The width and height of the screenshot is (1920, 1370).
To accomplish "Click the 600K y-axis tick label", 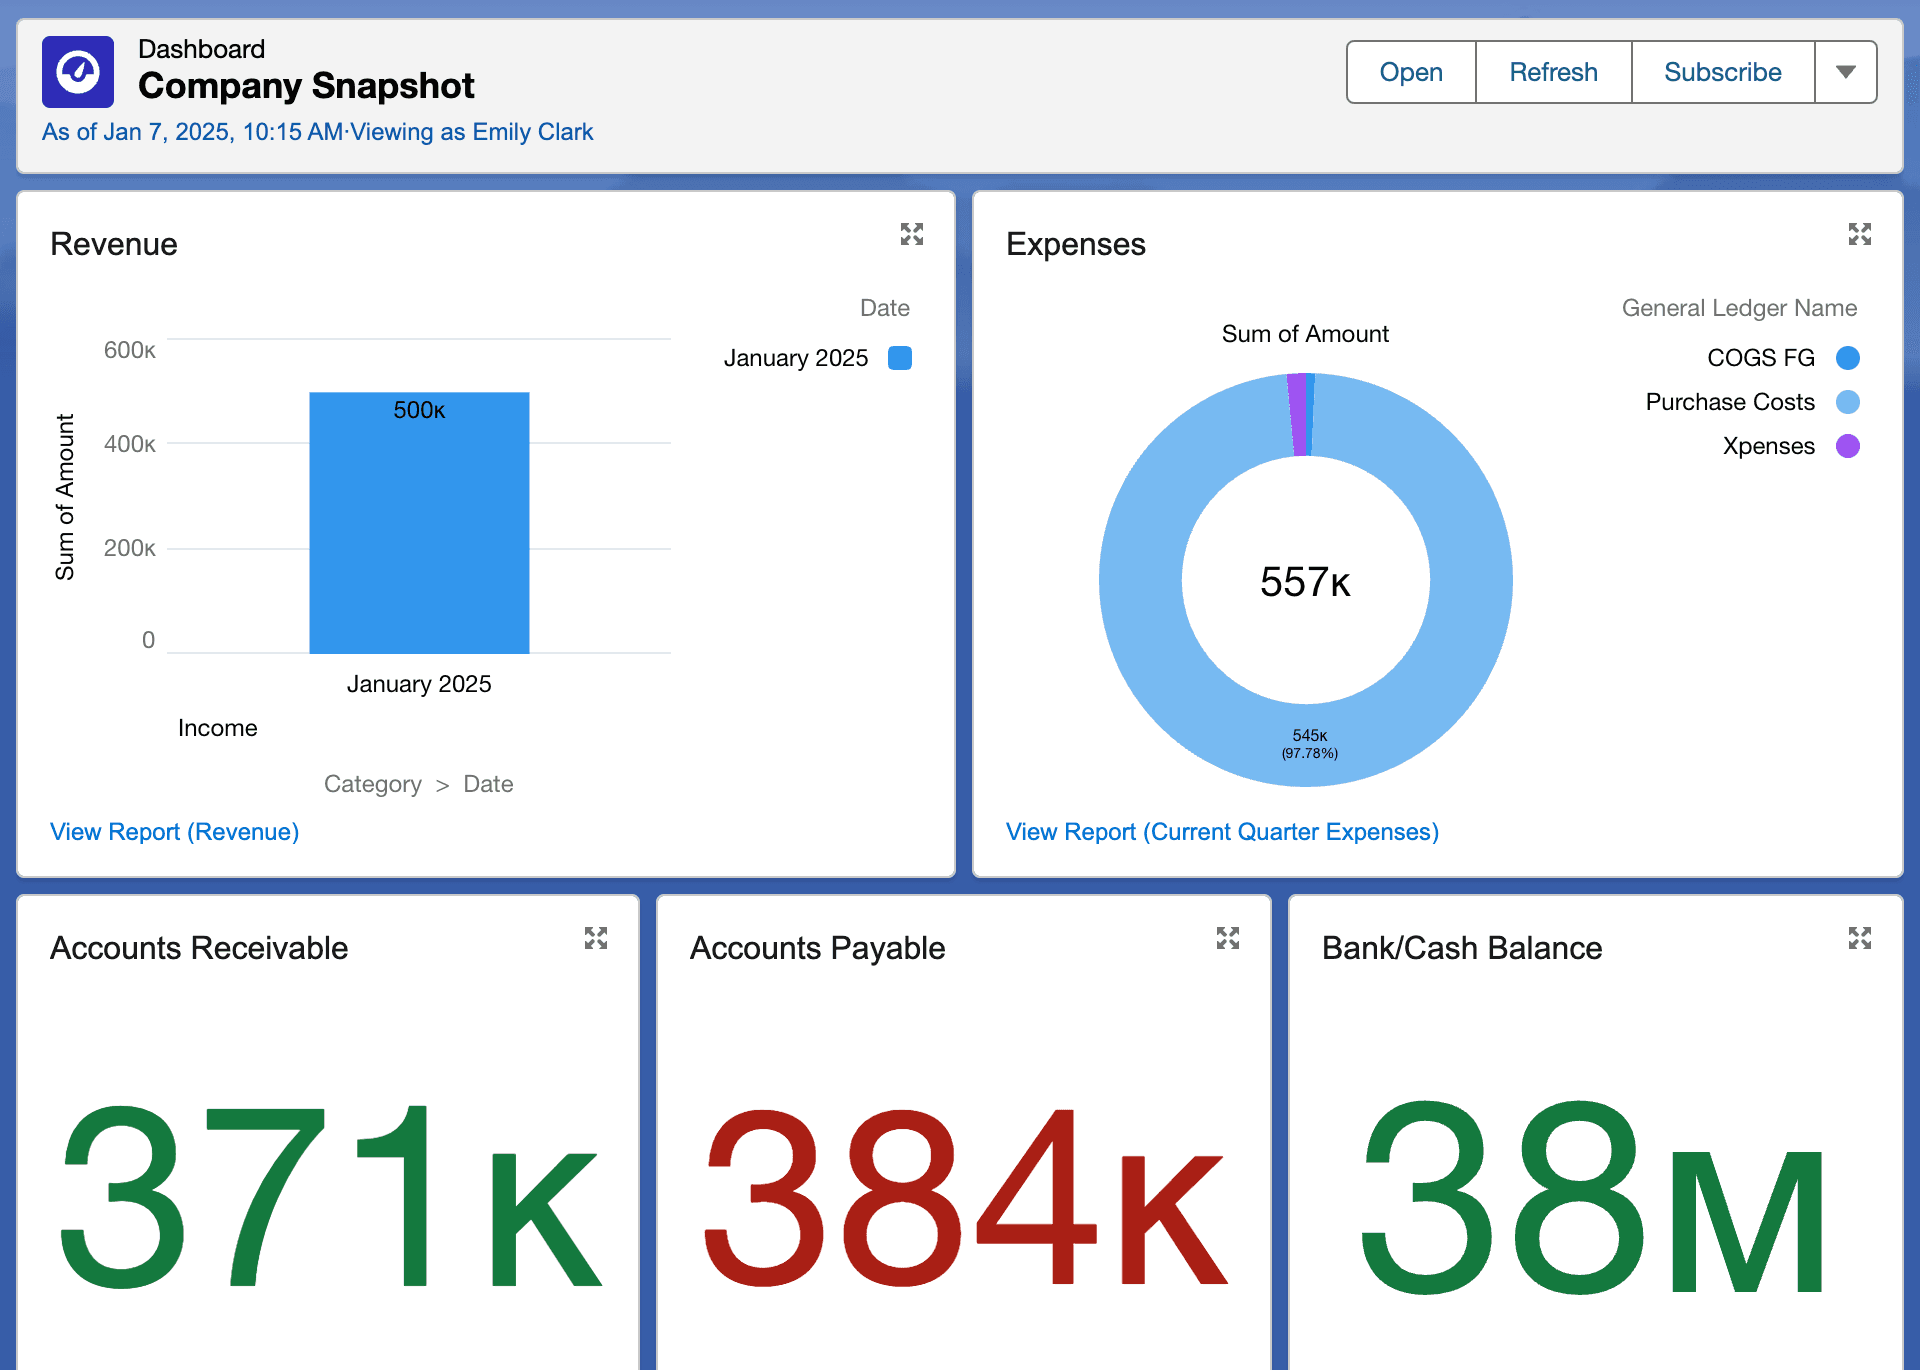I will coord(130,350).
